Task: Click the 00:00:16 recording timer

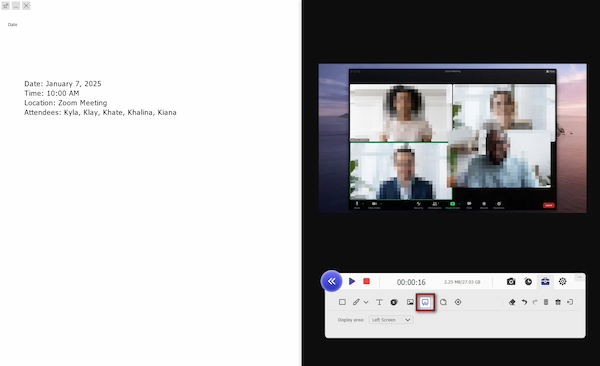Action: click(411, 282)
